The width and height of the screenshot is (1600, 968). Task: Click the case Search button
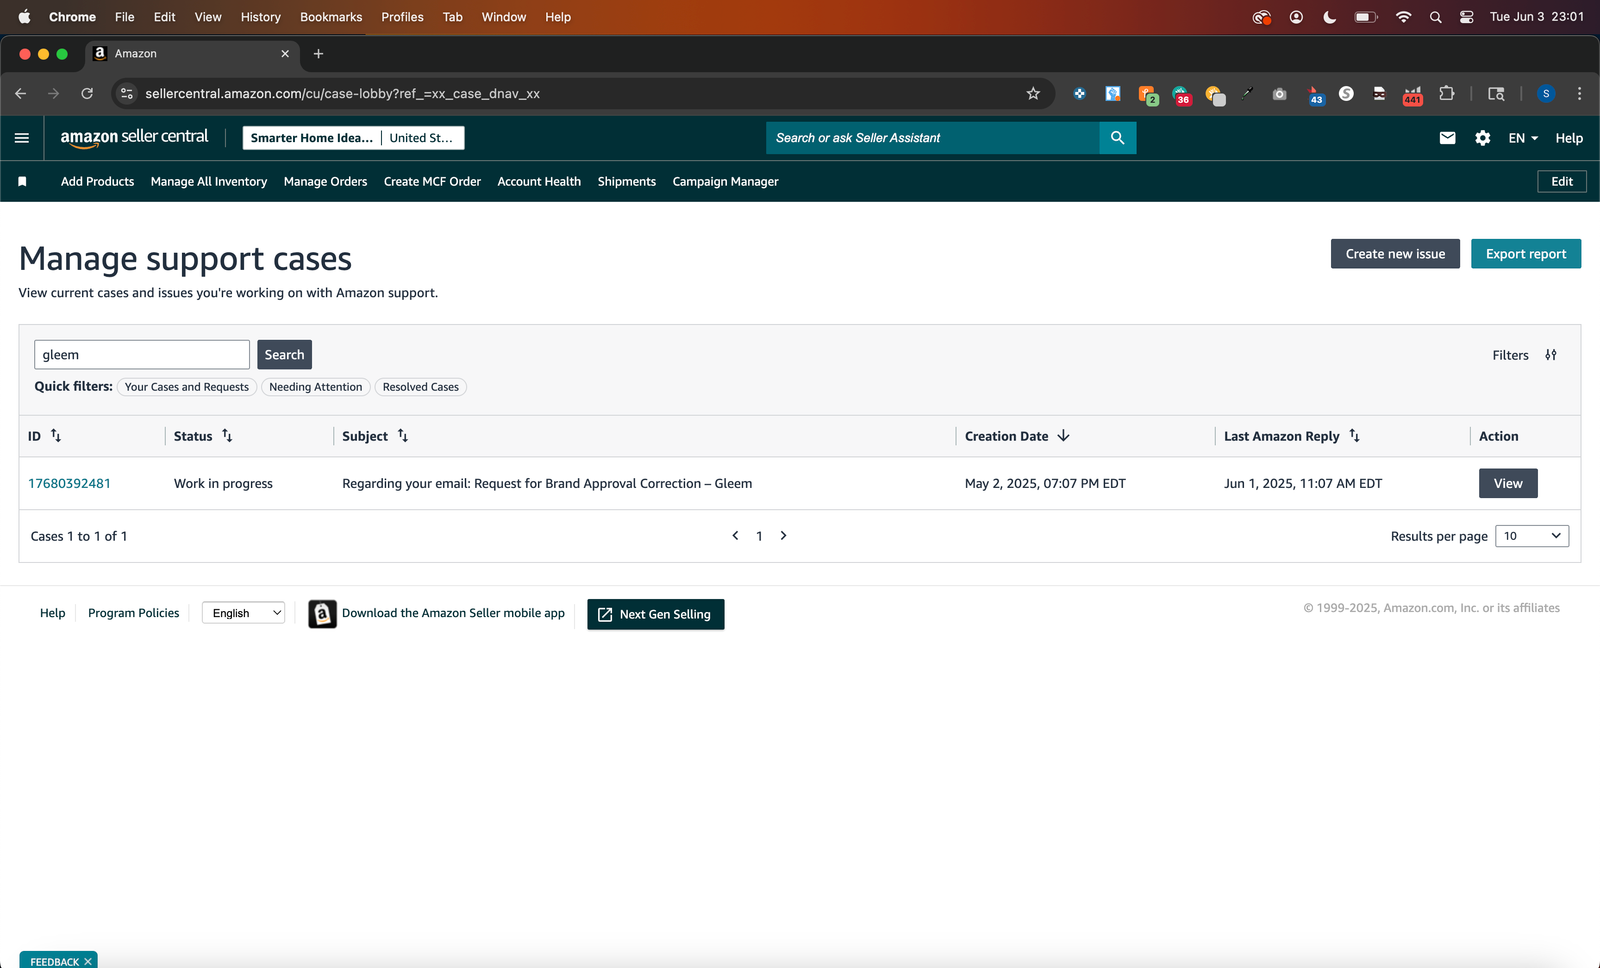click(284, 355)
